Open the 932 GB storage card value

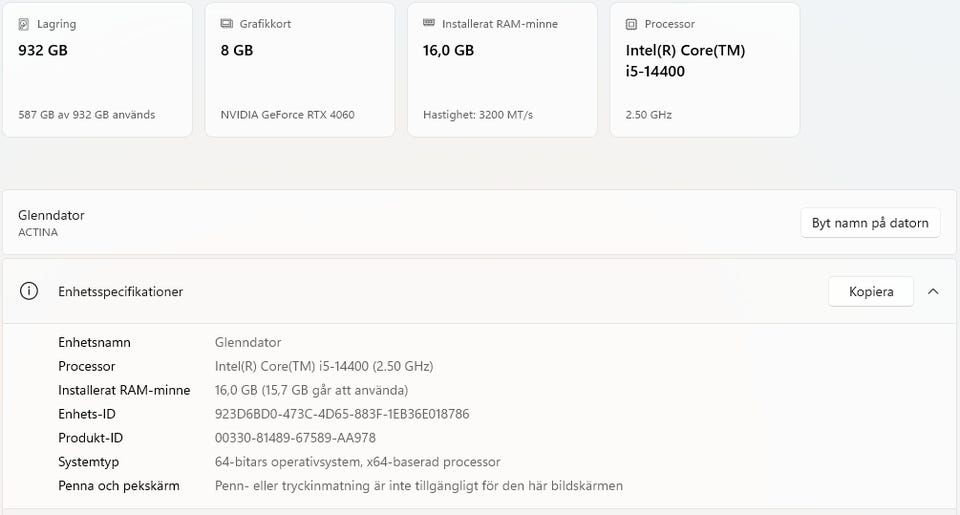pyautogui.click(x=43, y=50)
